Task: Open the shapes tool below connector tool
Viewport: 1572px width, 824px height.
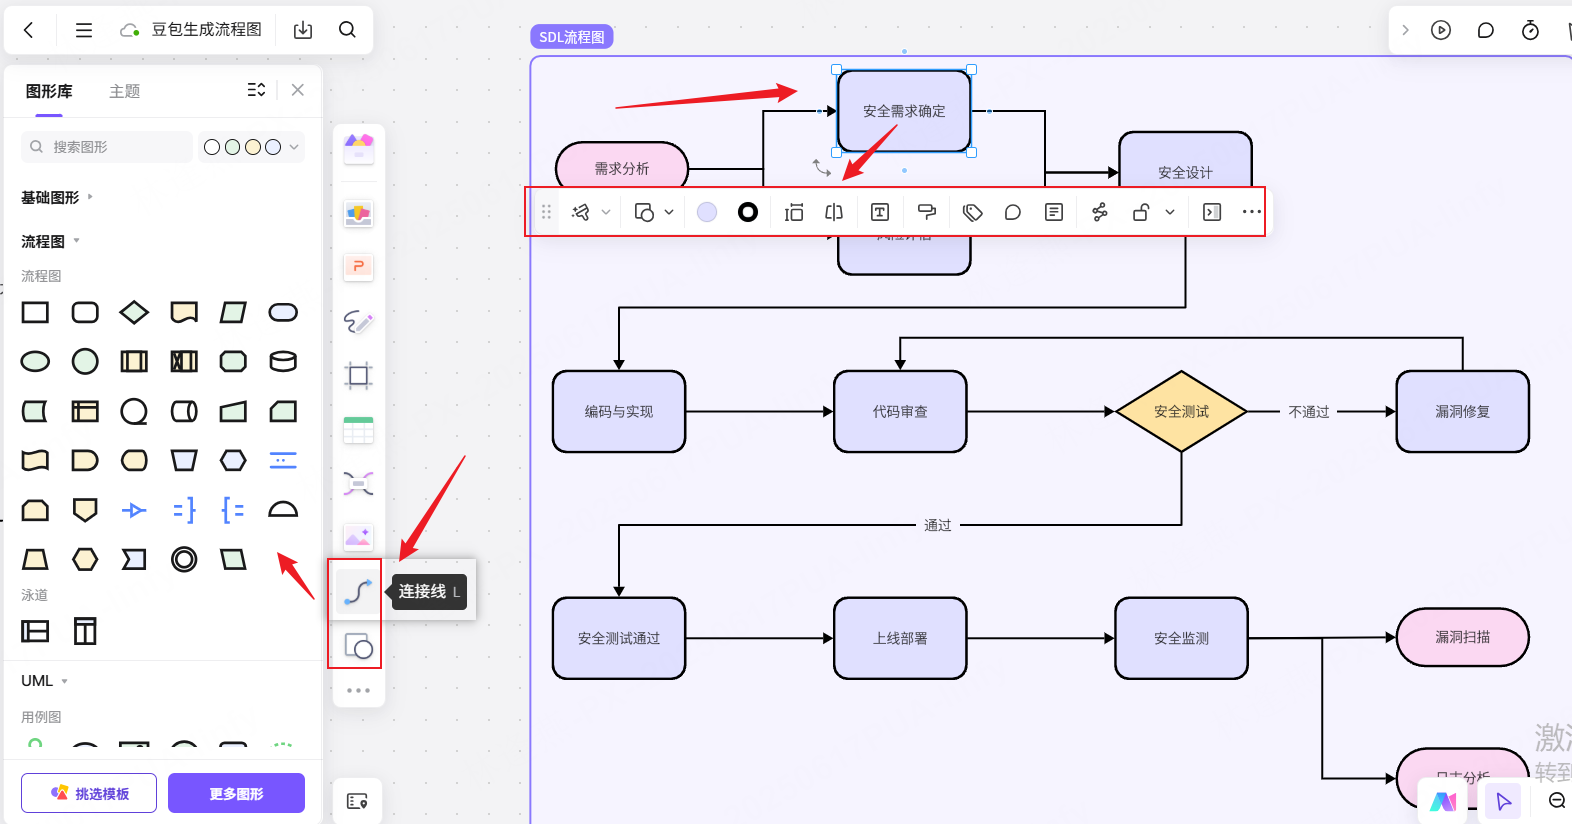Action: point(358,647)
